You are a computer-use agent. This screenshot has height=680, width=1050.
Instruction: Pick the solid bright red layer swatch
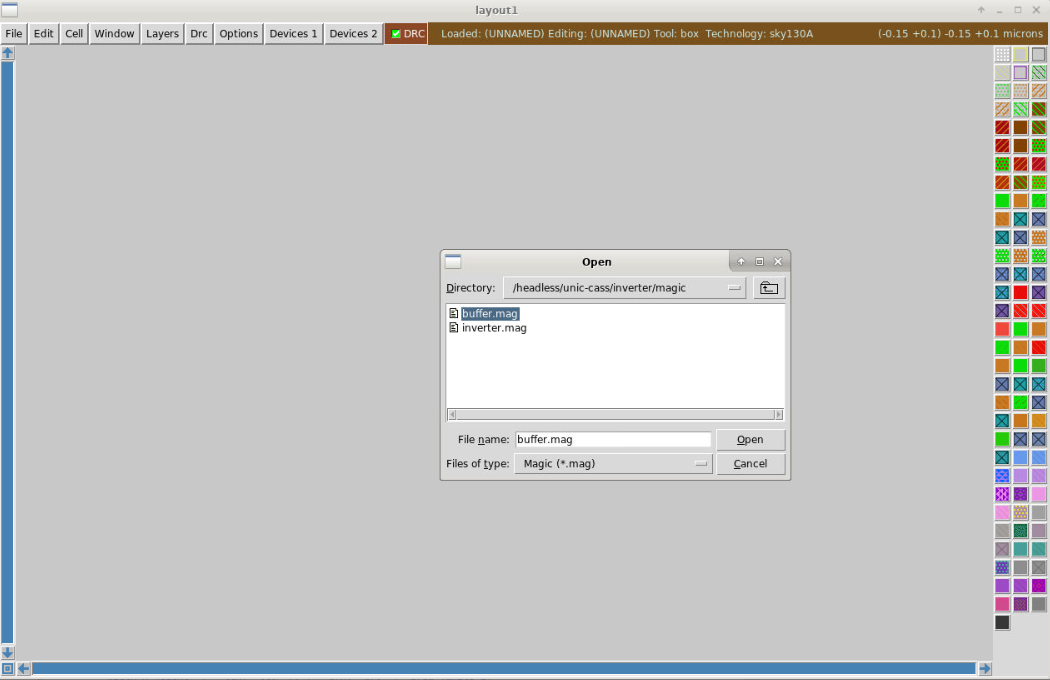tap(1021, 292)
